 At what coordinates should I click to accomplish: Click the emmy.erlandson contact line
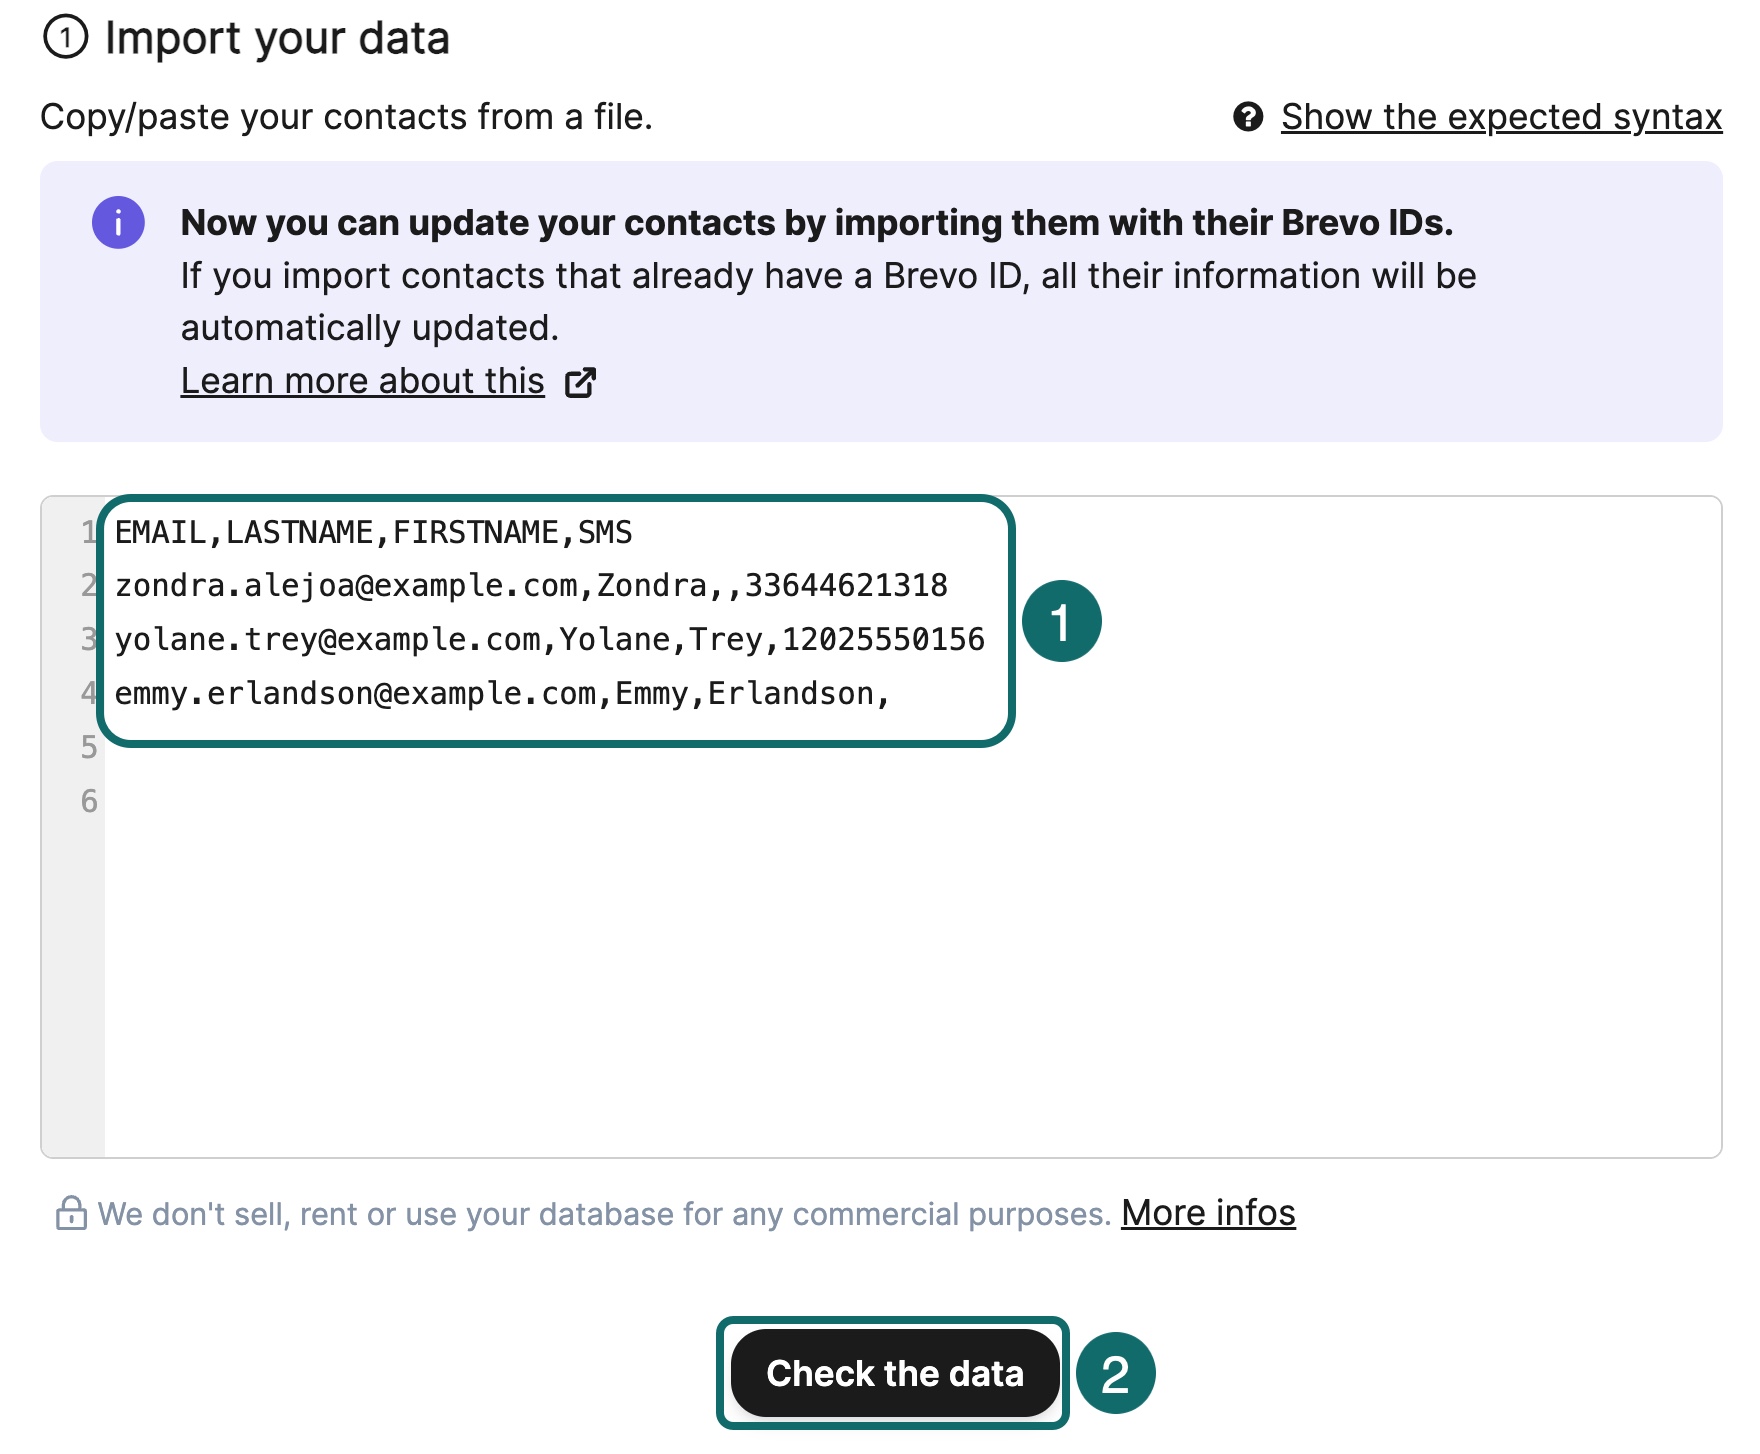tap(501, 693)
